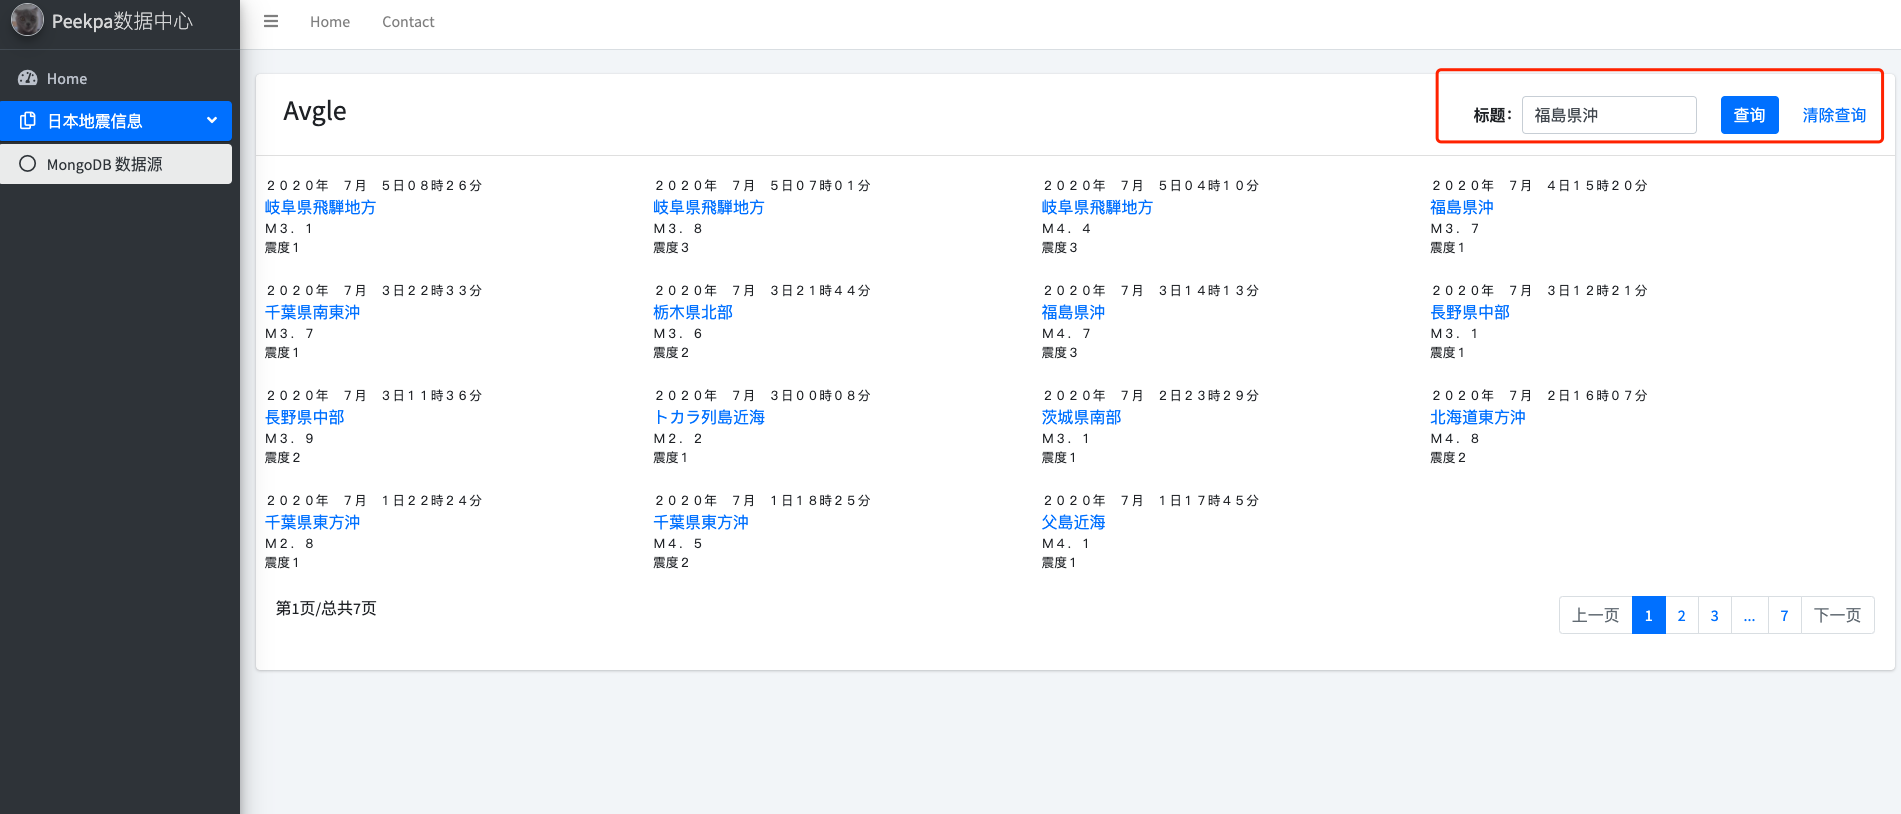
Task: Open the 千葉県南東沖 earthquake link
Action: [312, 312]
